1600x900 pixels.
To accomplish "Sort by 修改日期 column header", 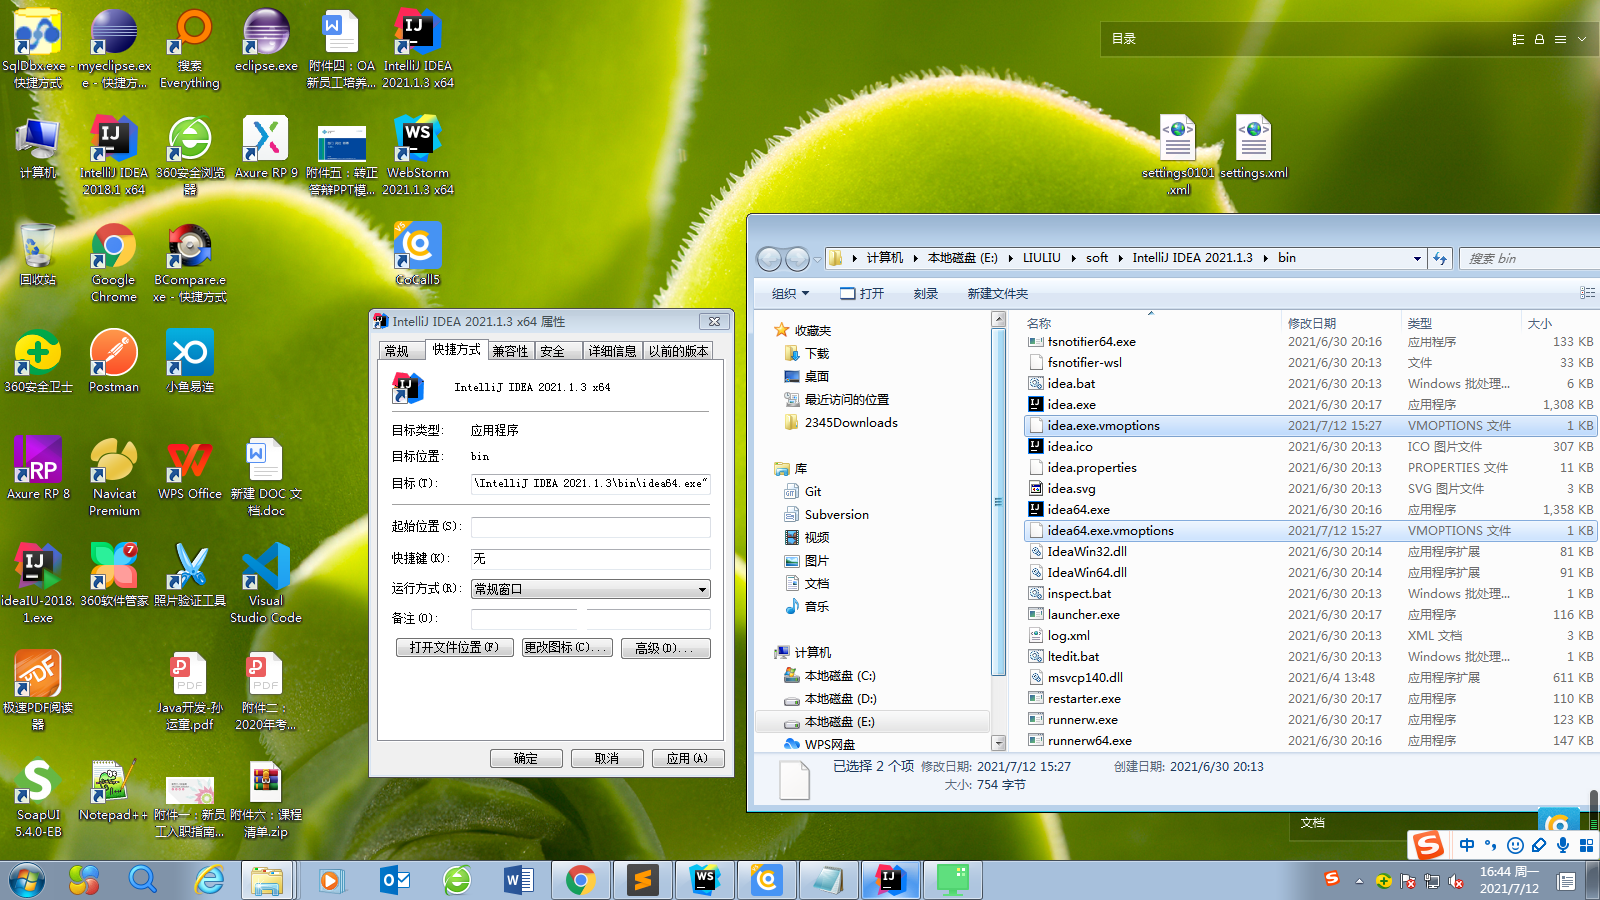I will pos(1340,323).
